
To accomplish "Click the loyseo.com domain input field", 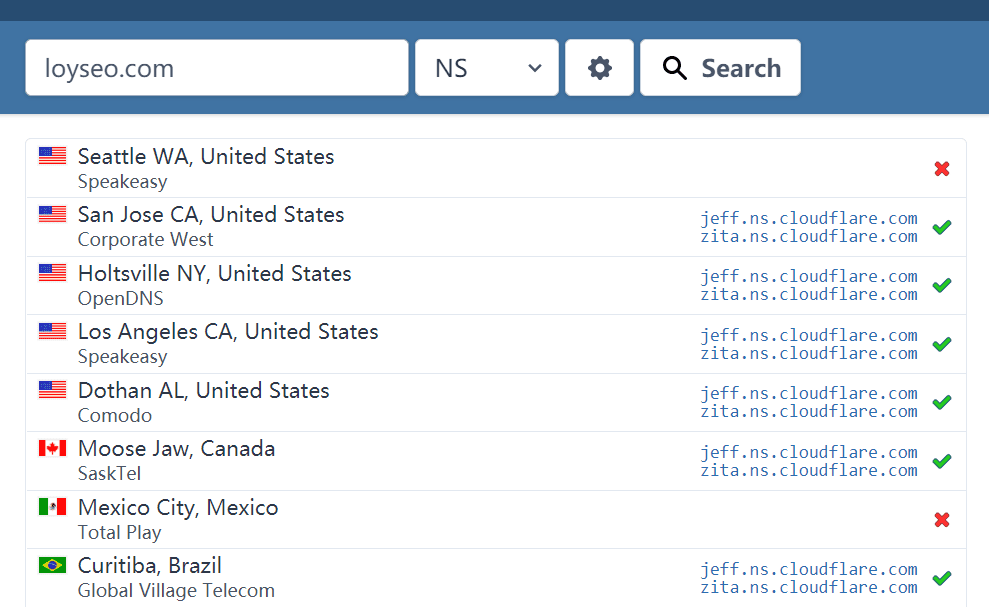I will tap(217, 68).
